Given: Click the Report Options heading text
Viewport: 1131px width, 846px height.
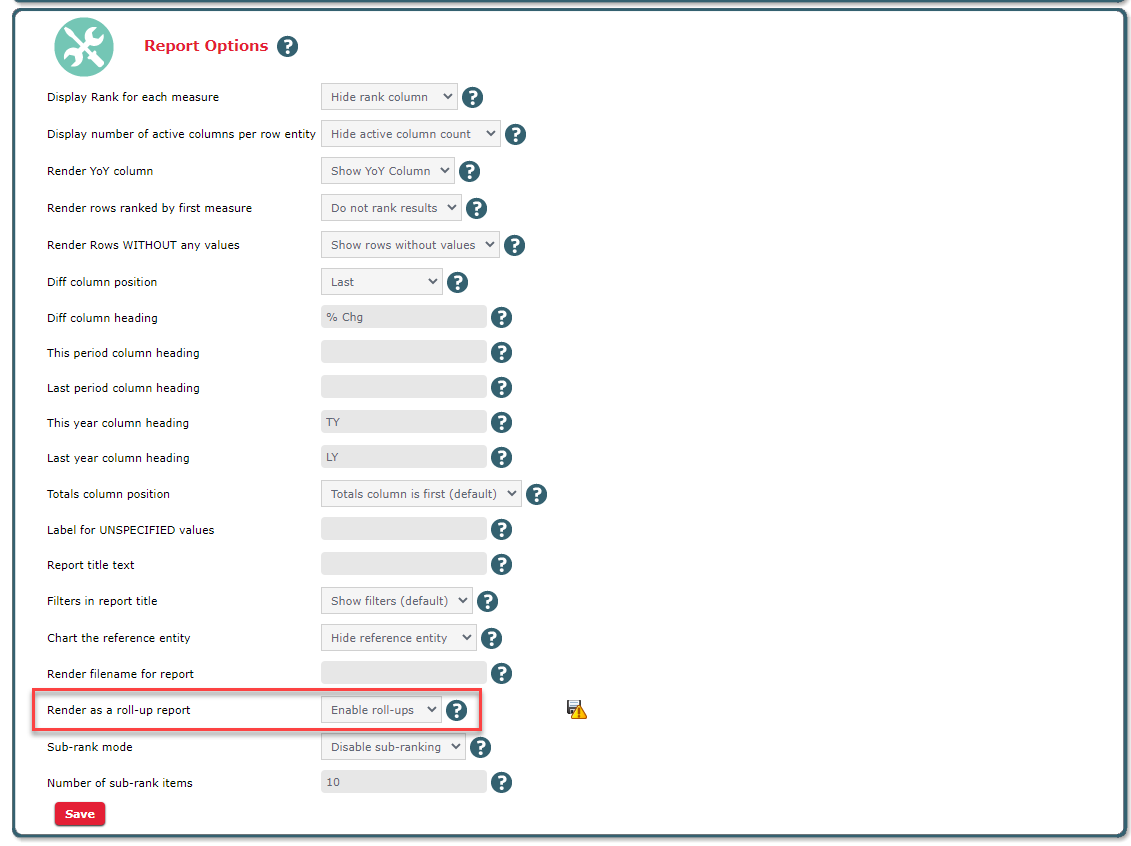Looking at the screenshot, I should 206,46.
